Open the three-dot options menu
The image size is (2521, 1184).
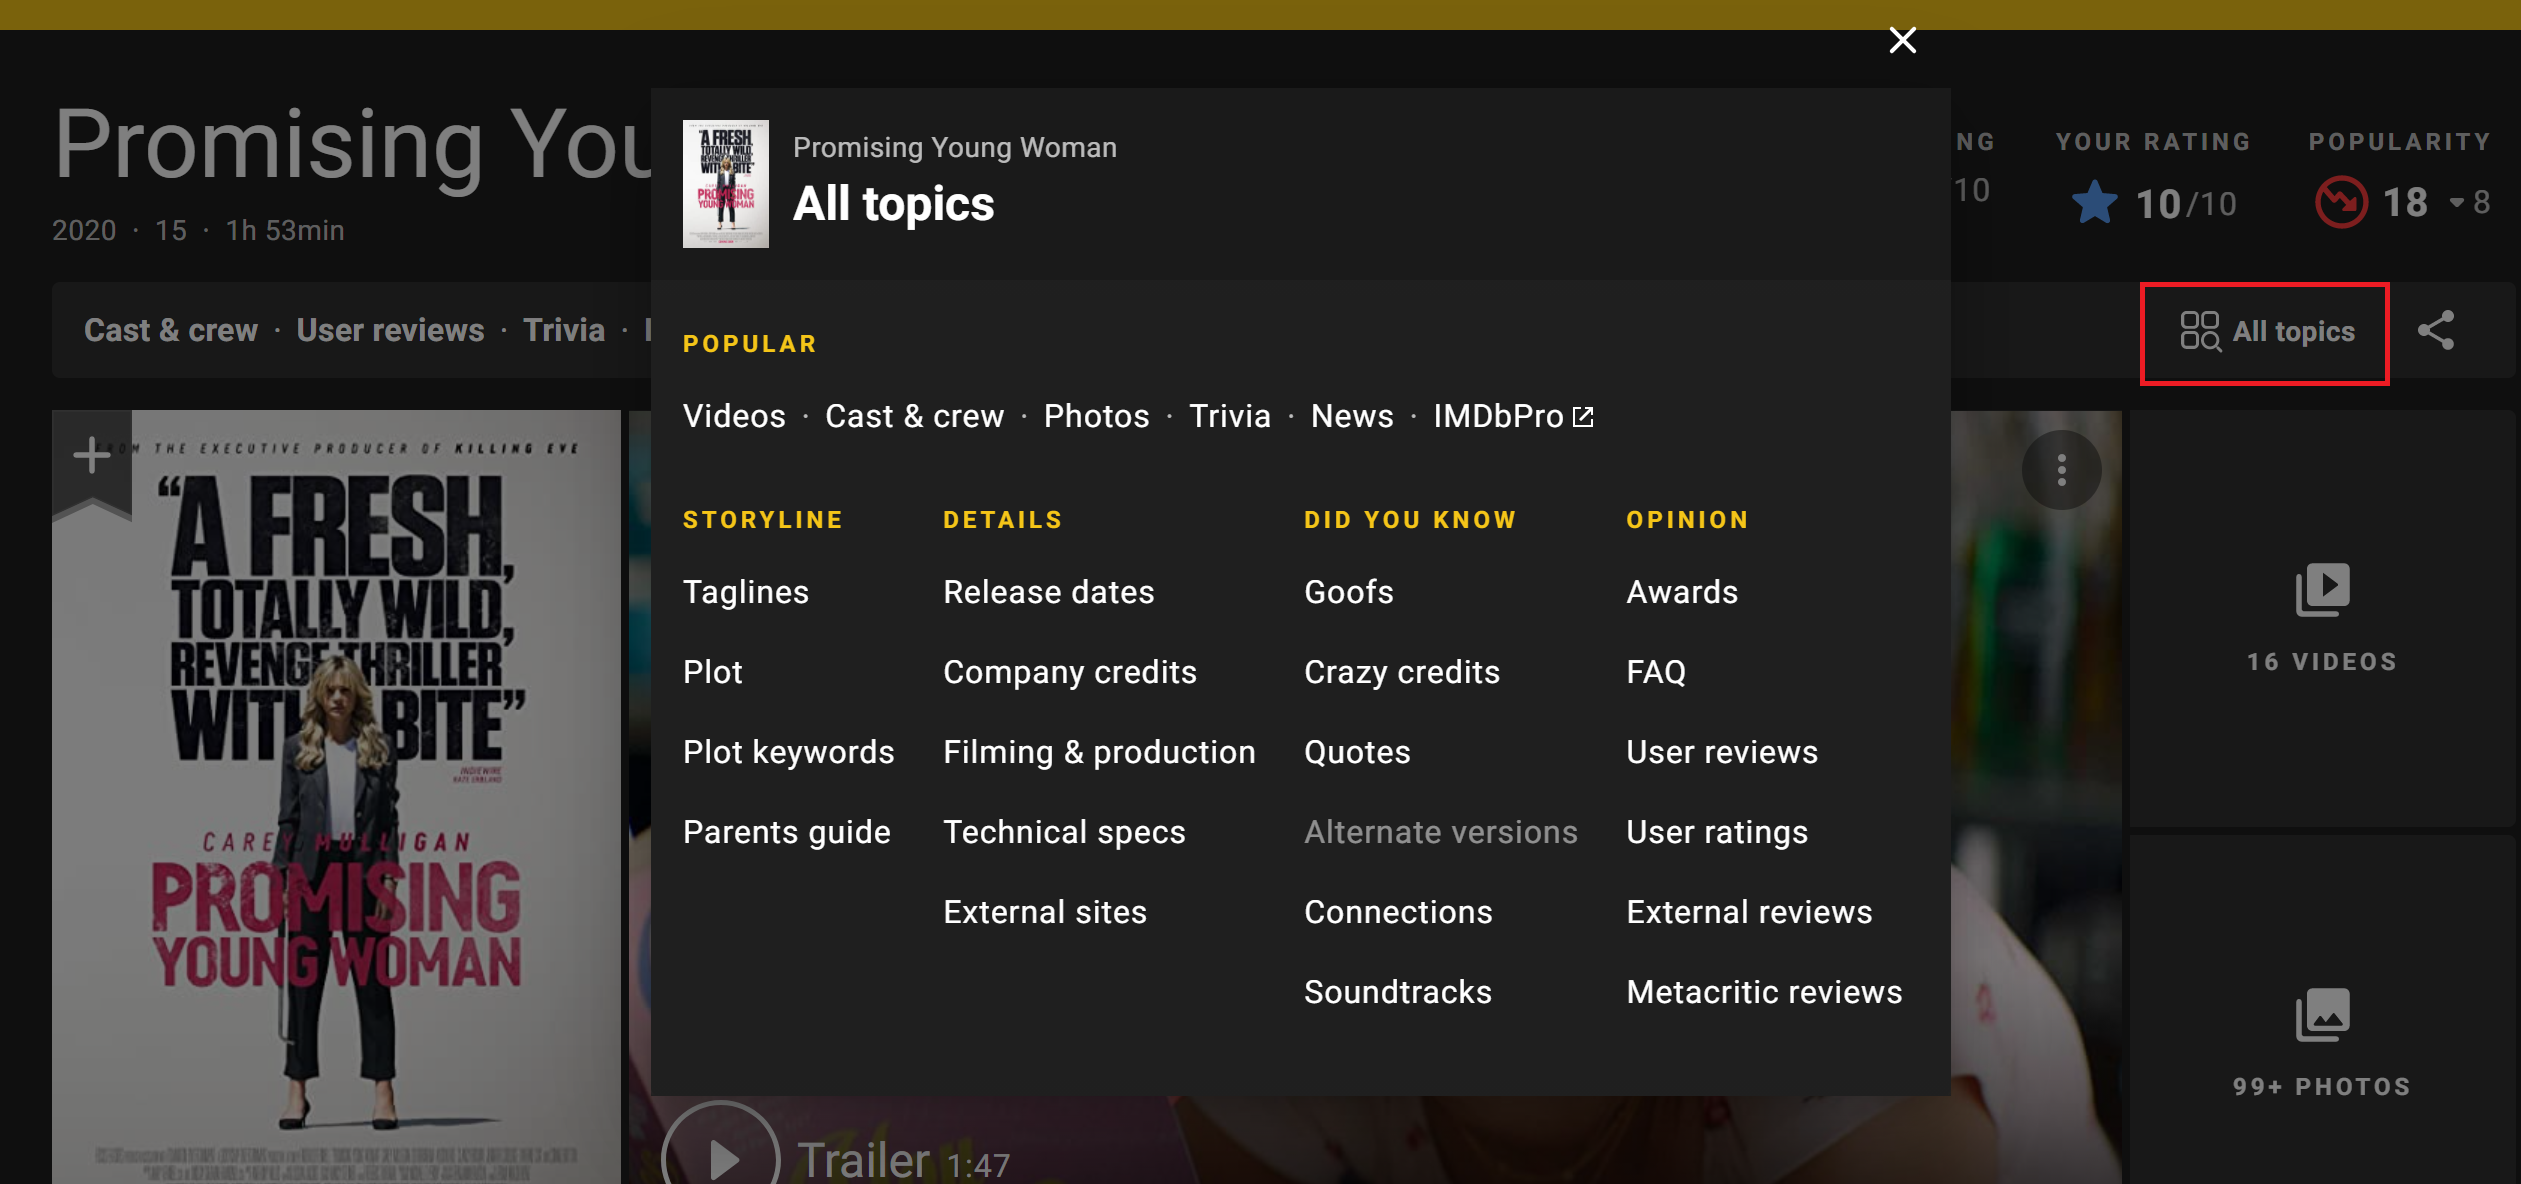tap(2061, 470)
